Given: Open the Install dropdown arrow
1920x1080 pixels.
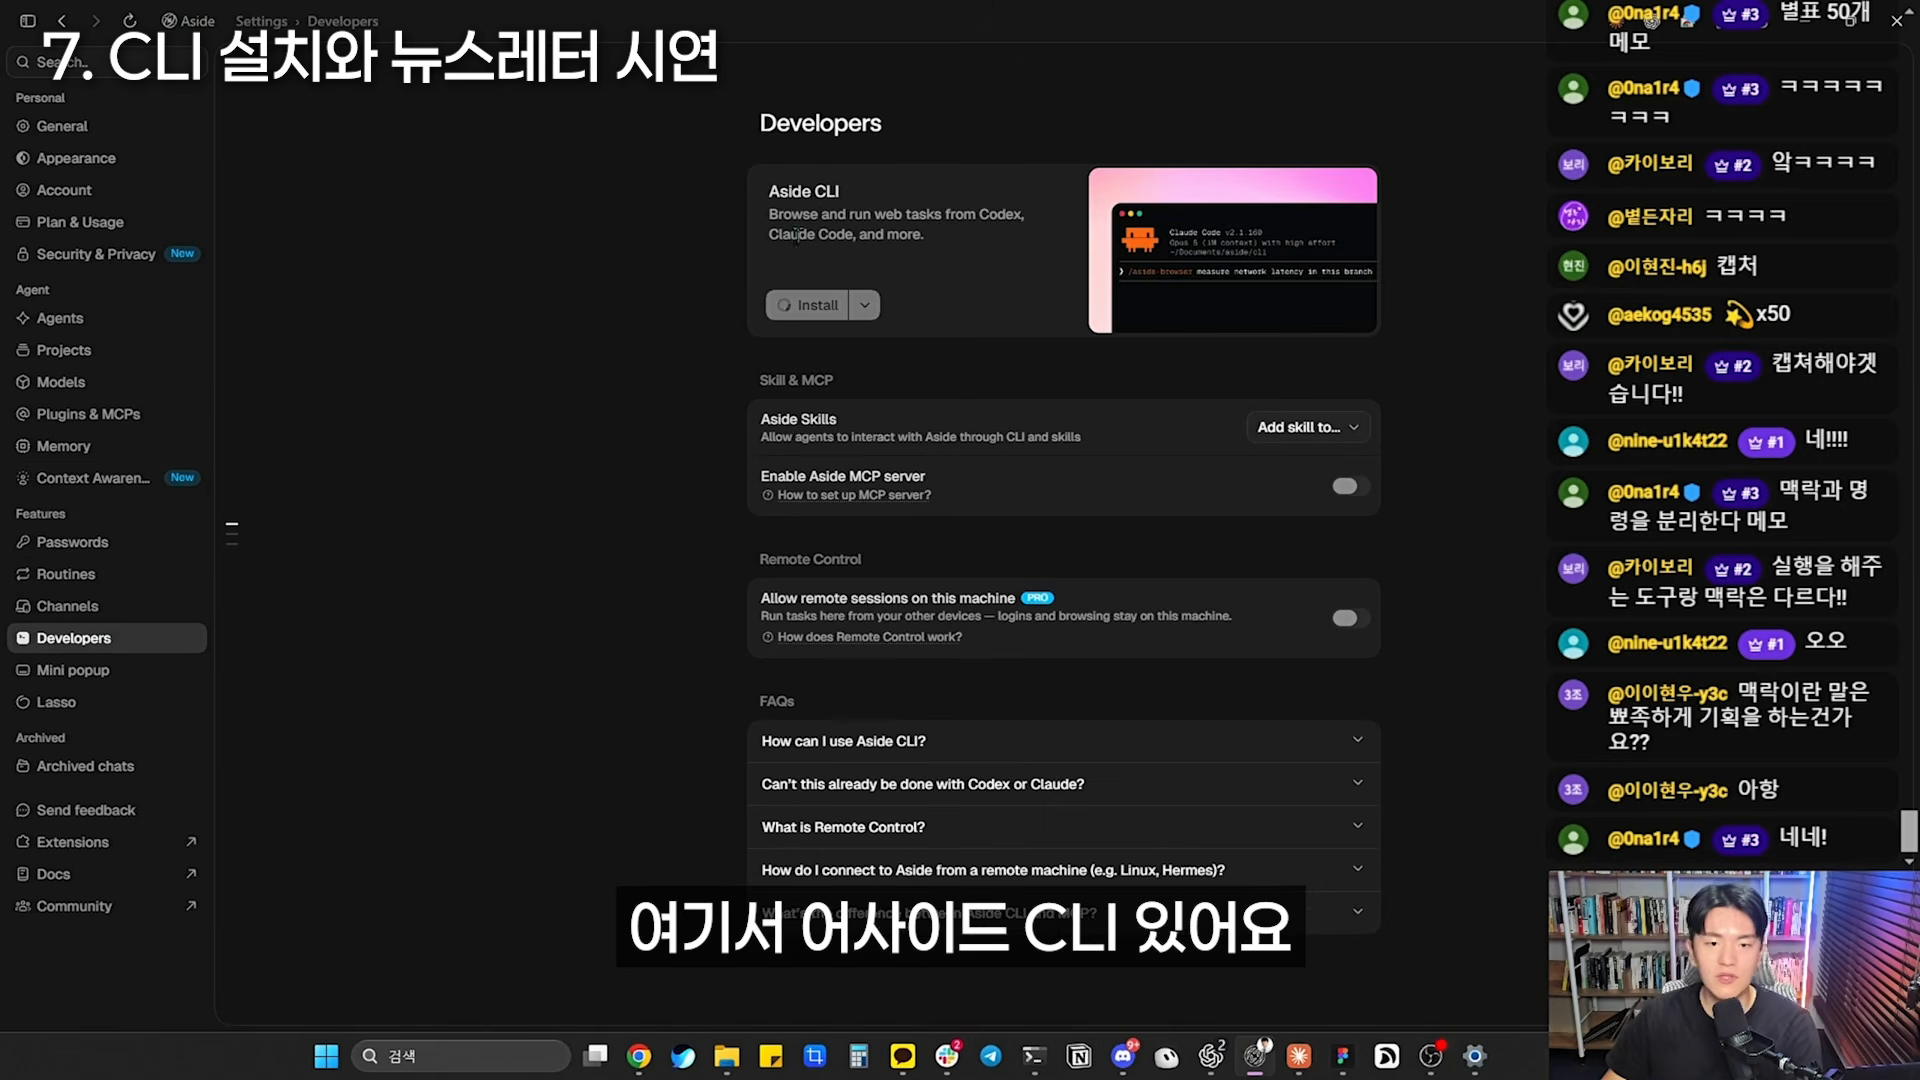Looking at the screenshot, I should (x=865, y=305).
